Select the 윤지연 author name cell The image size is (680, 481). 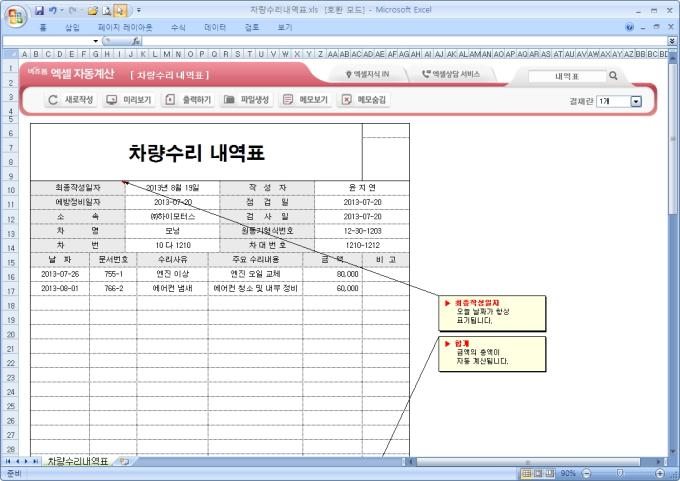click(362, 188)
